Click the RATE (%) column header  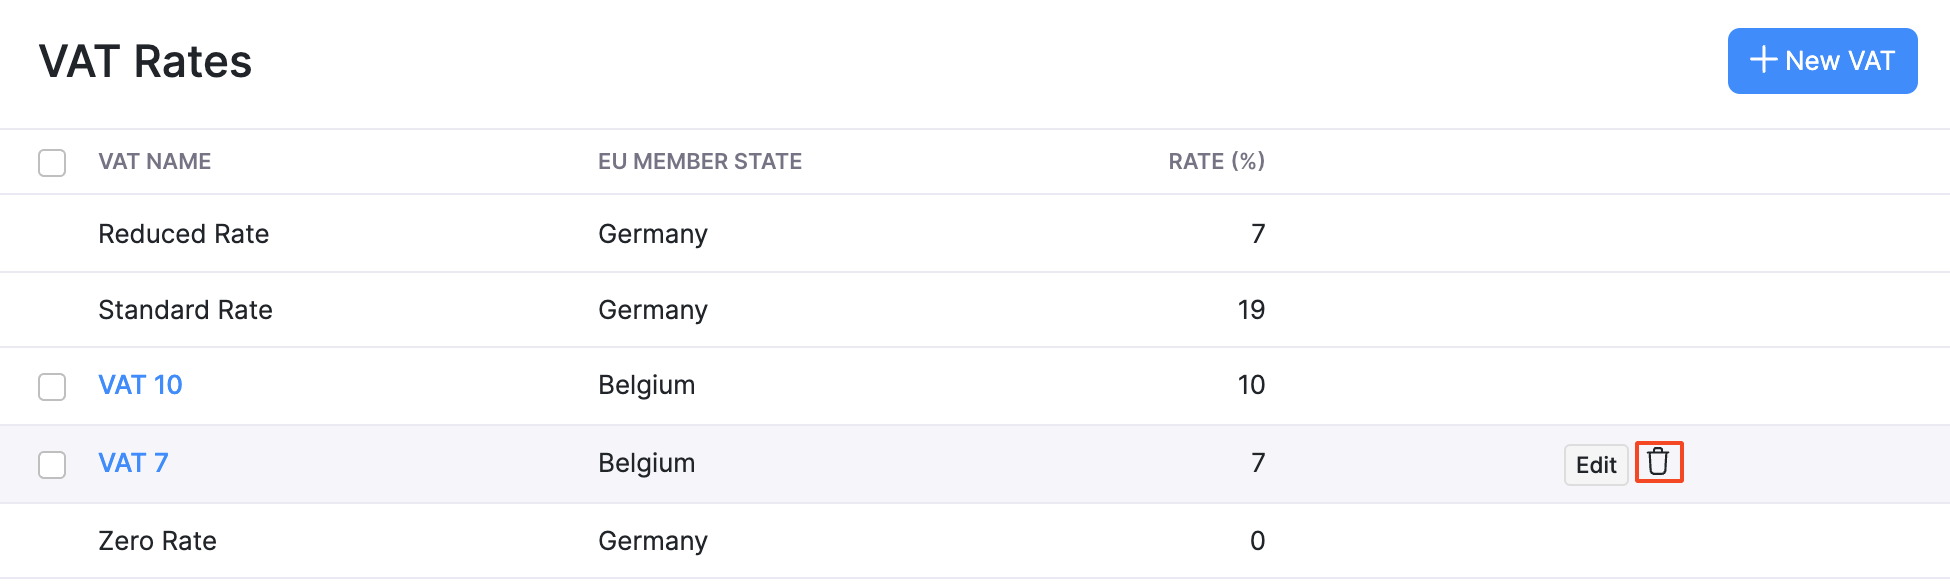point(1215,162)
